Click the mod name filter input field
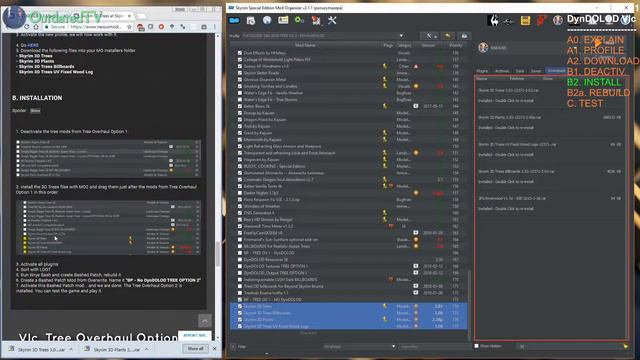 (433, 347)
